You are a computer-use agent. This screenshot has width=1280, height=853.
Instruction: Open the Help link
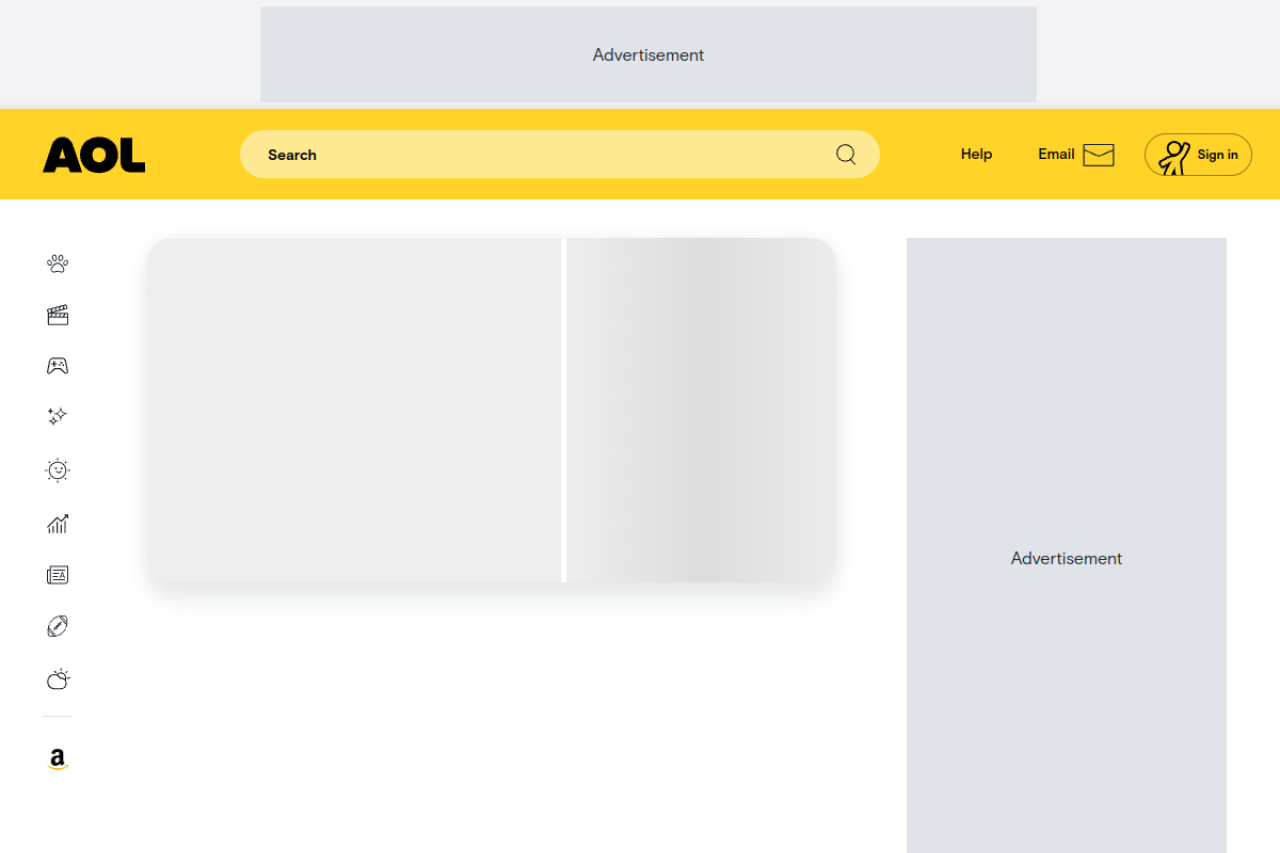976,154
